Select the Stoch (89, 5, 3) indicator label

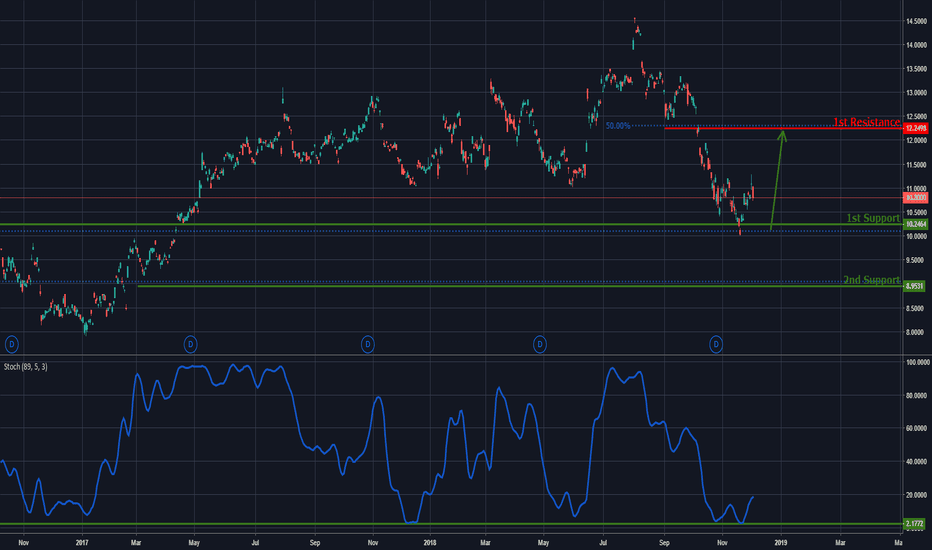coord(26,367)
